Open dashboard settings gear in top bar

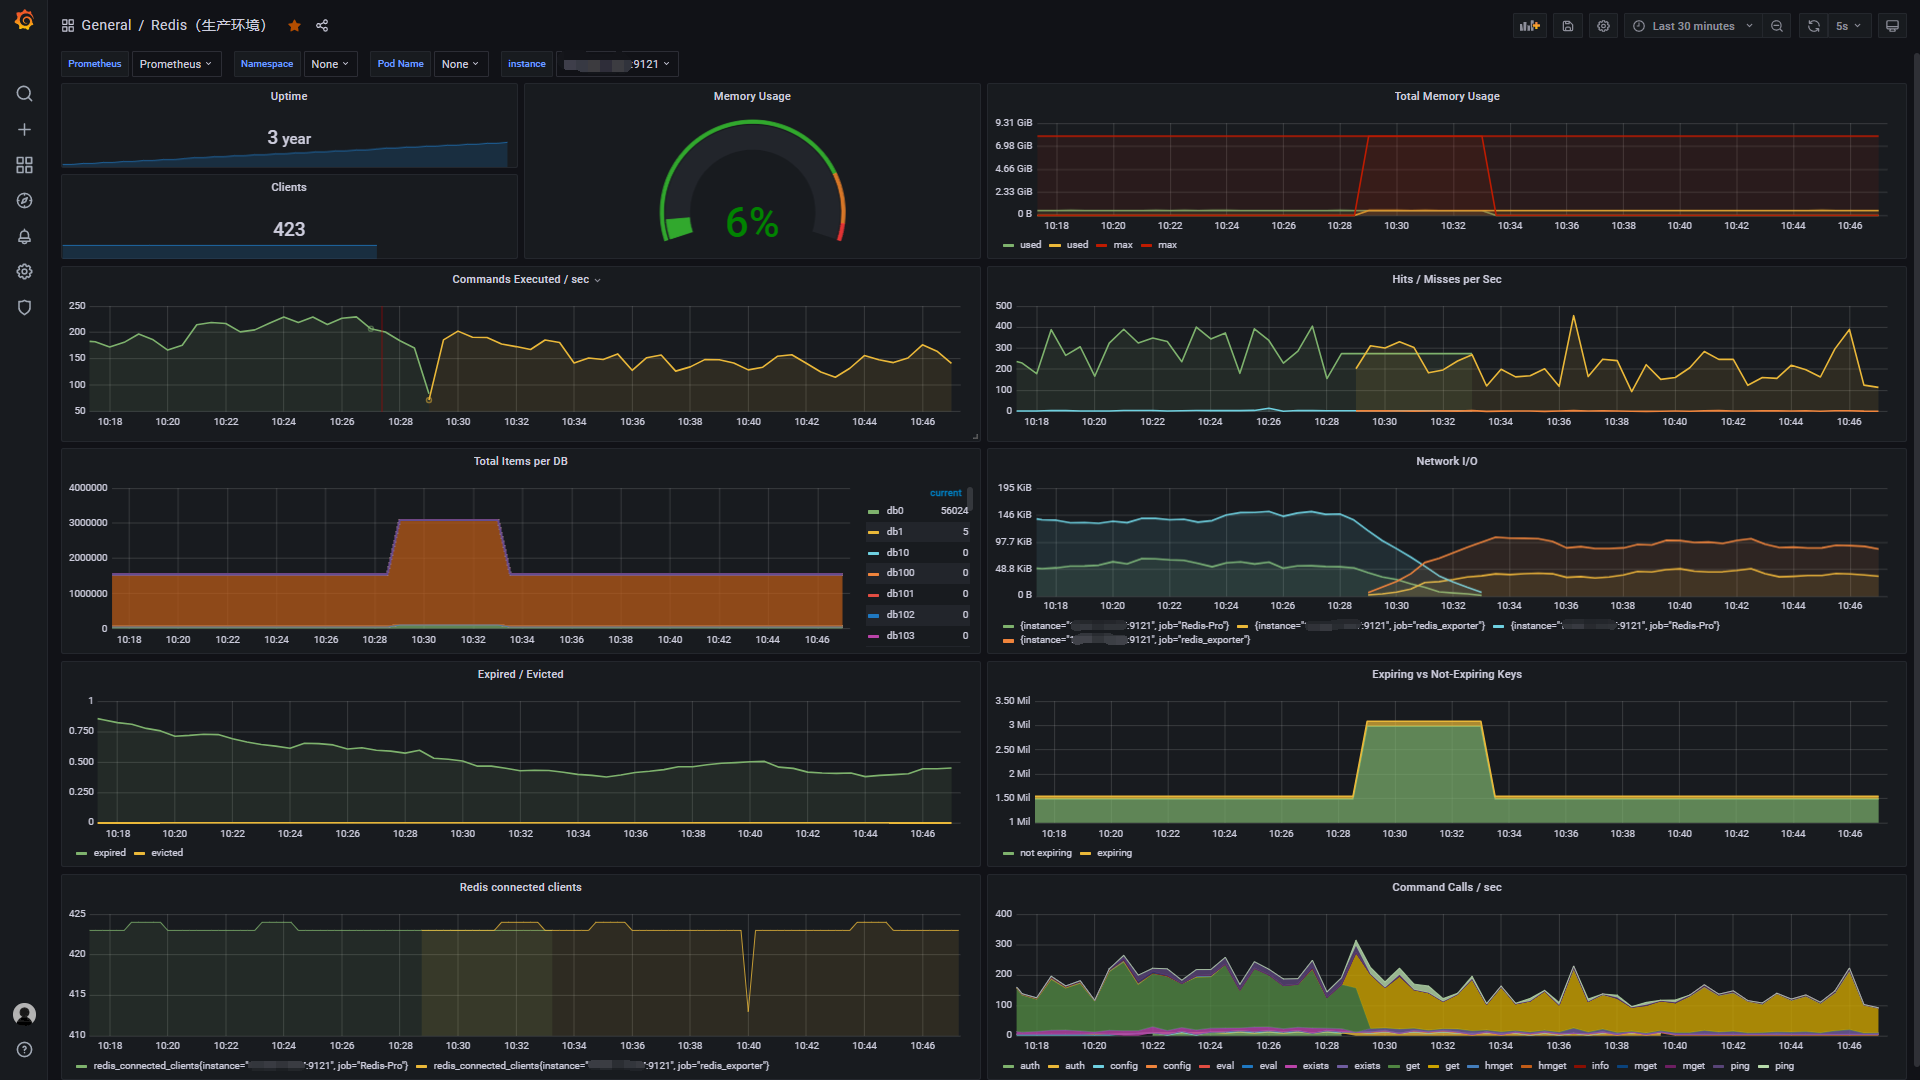(1603, 26)
